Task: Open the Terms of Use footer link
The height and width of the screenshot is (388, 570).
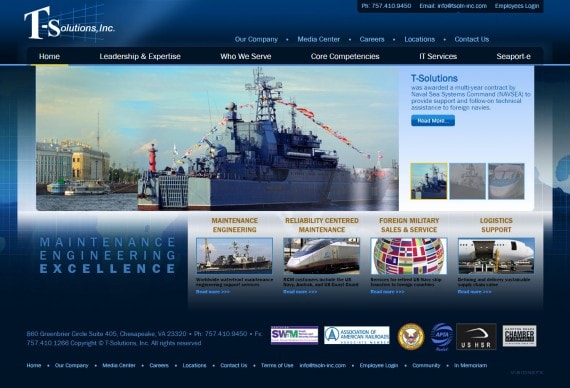Action: pos(277,365)
